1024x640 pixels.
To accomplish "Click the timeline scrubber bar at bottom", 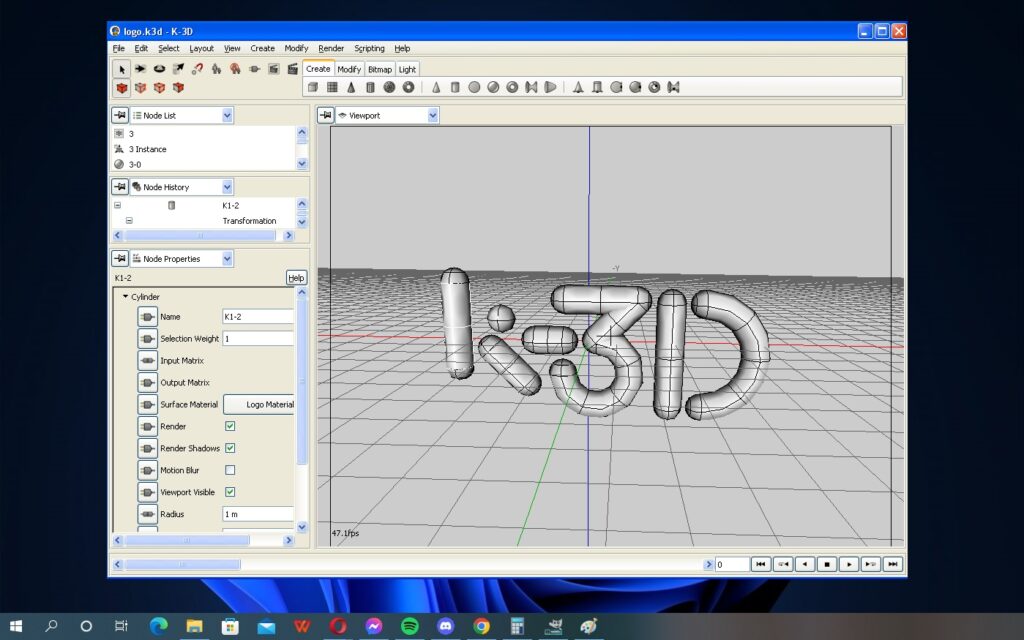I will coord(182,564).
